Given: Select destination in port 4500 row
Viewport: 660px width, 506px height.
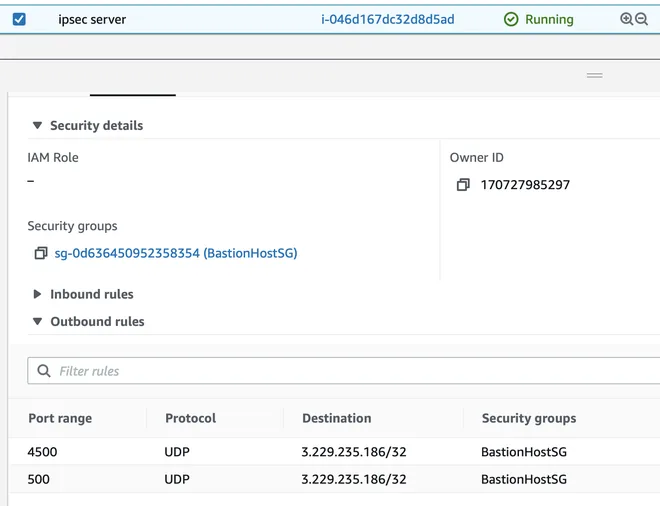Looking at the screenshot, I should [x=354, y=452].
